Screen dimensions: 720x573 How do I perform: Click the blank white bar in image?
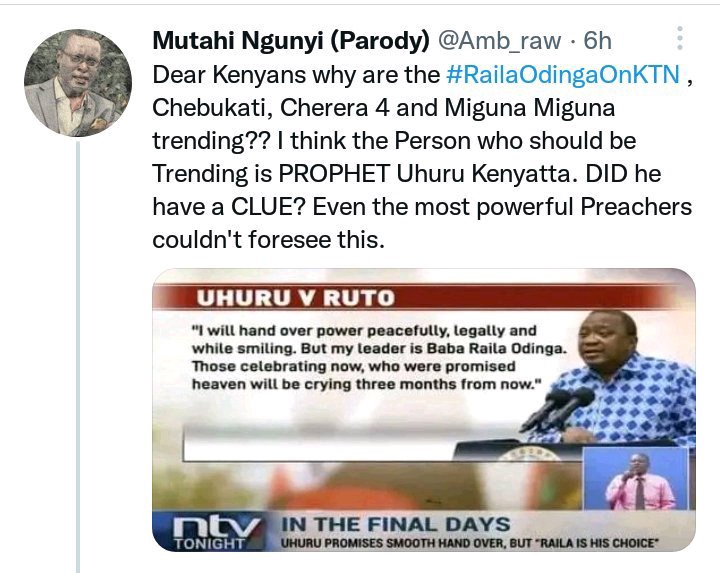319,444
